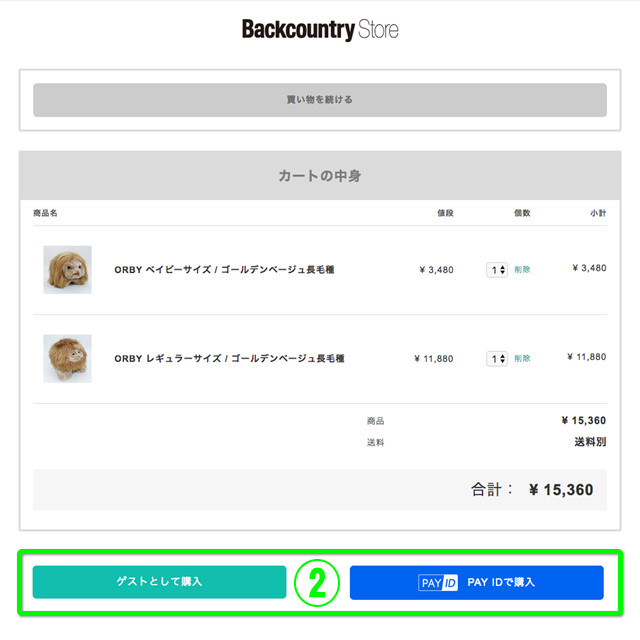
Task: Open quantity selector for ORBY レギュラーサイズ
Action: [x=497, y=359]
